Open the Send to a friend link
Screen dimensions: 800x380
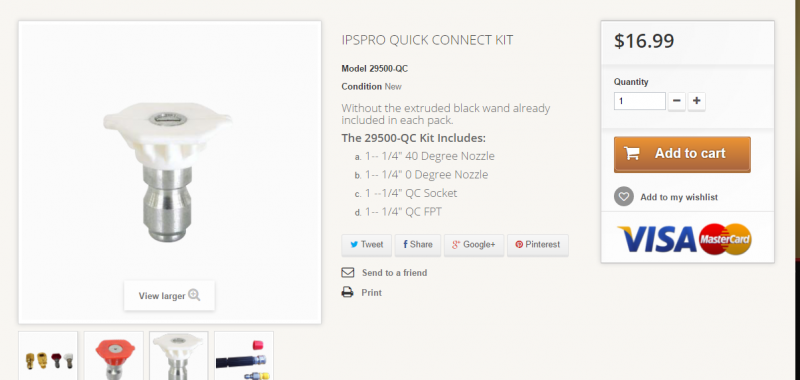[394, 273]
